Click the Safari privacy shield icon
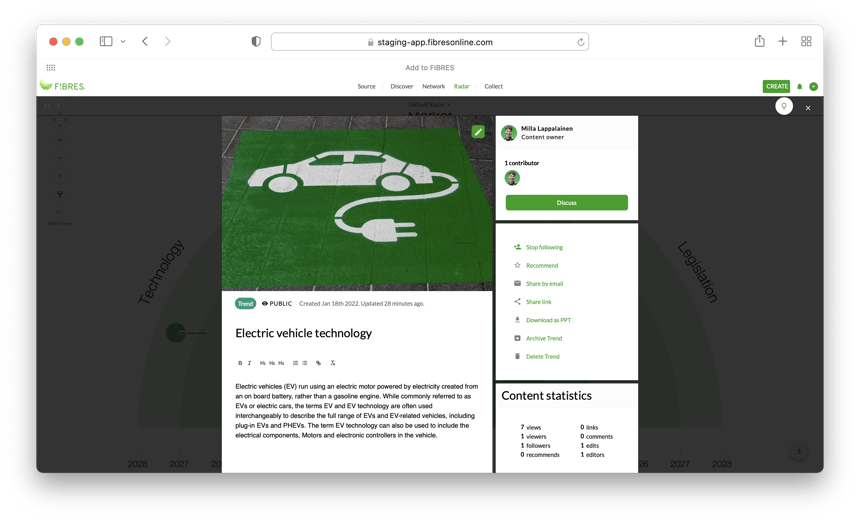The image size is (860, 521). (x=256, y=41)
